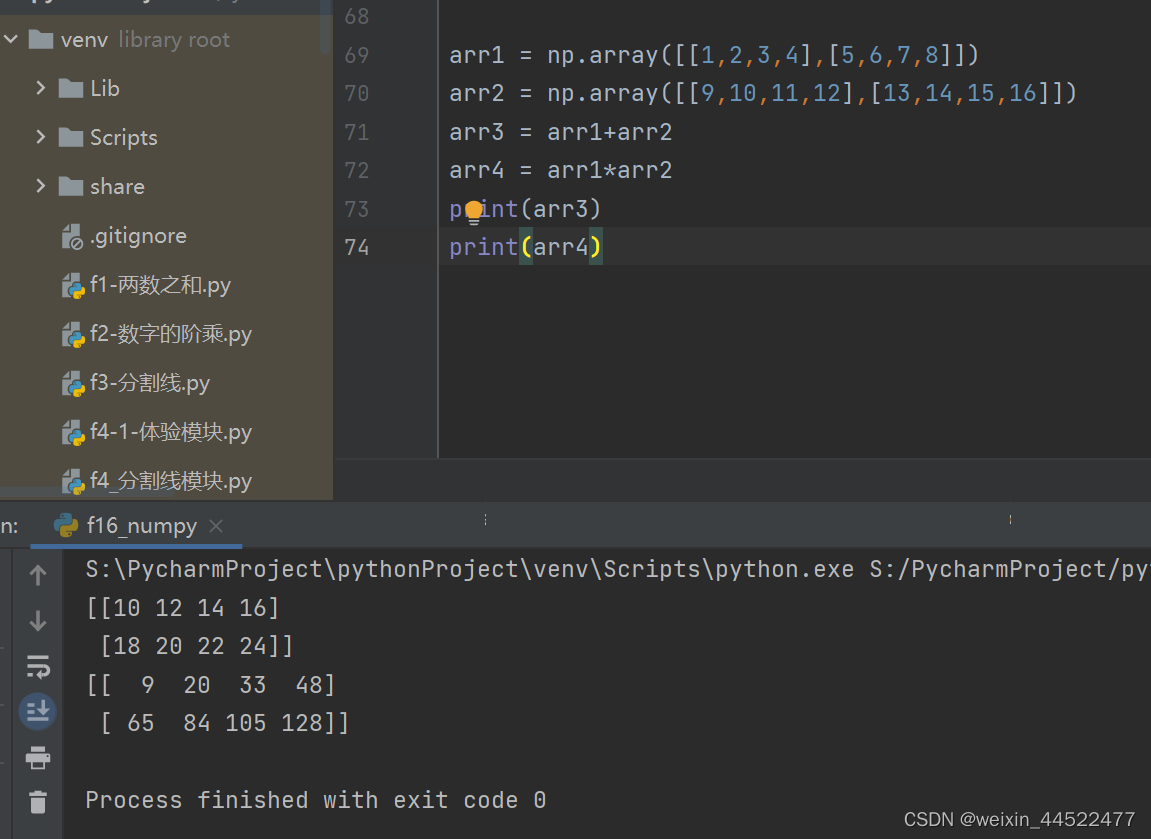
Task: Close the f16_numpy run tab
Action: [x=216, y=526]
